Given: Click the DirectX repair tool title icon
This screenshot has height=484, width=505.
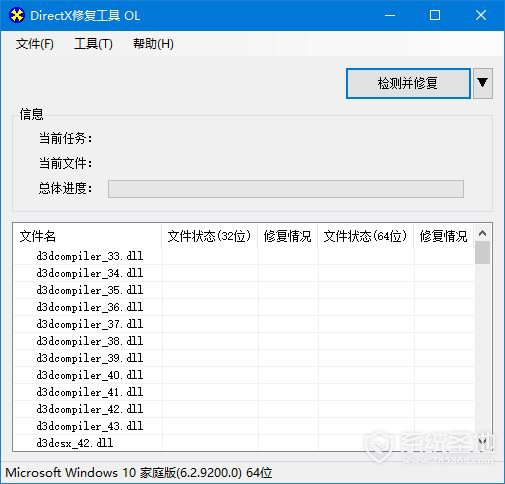Looking at the screenshot, I should pyautogui.click(x=16, y=15).
